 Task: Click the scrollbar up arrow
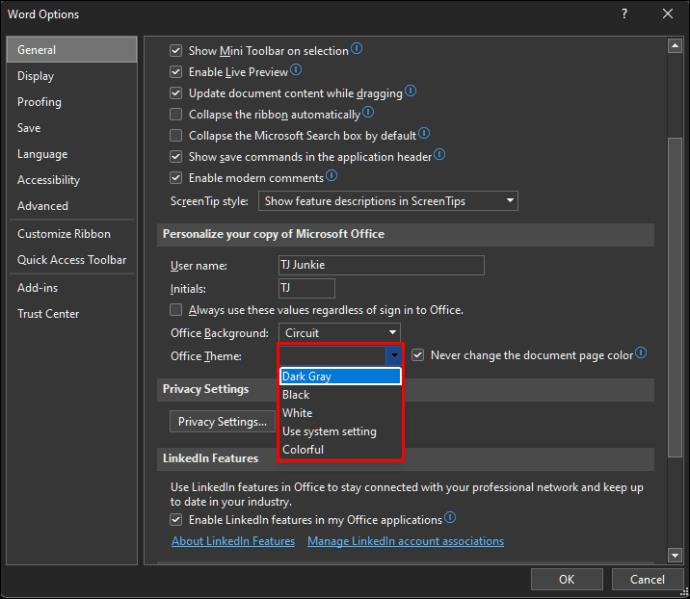tap(675, 46)
